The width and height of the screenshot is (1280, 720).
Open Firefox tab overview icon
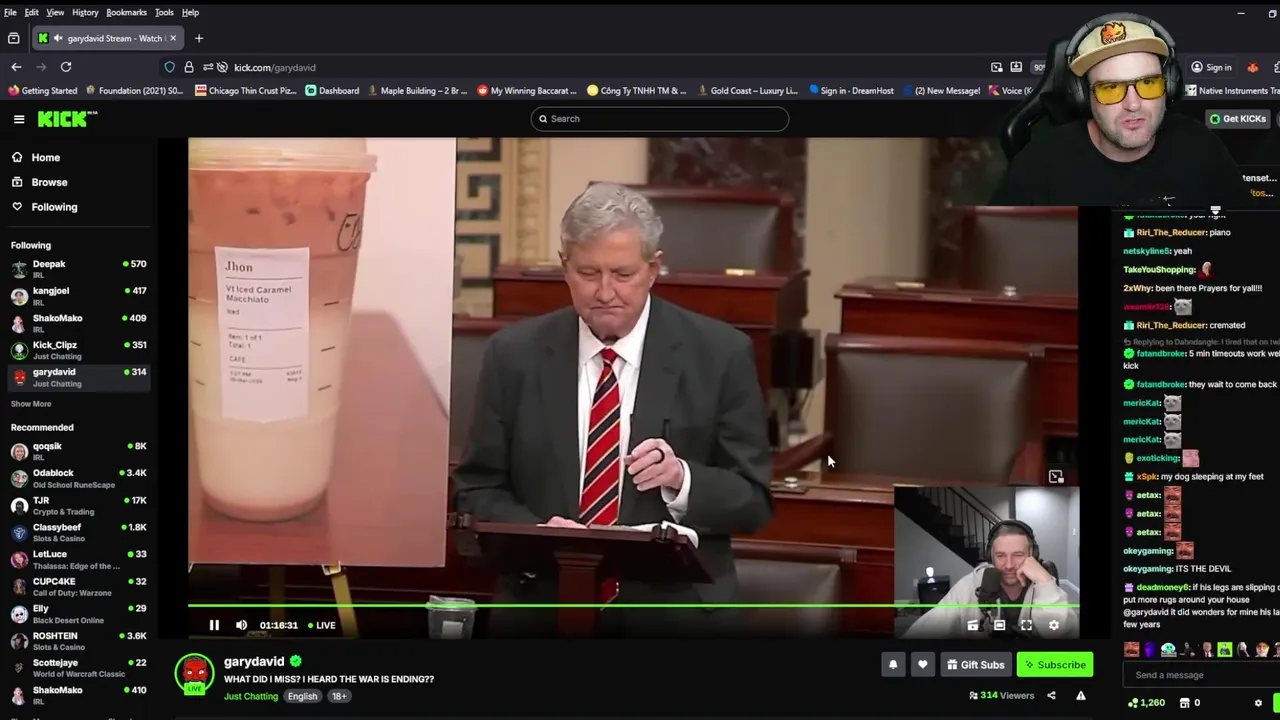(13, 38)
